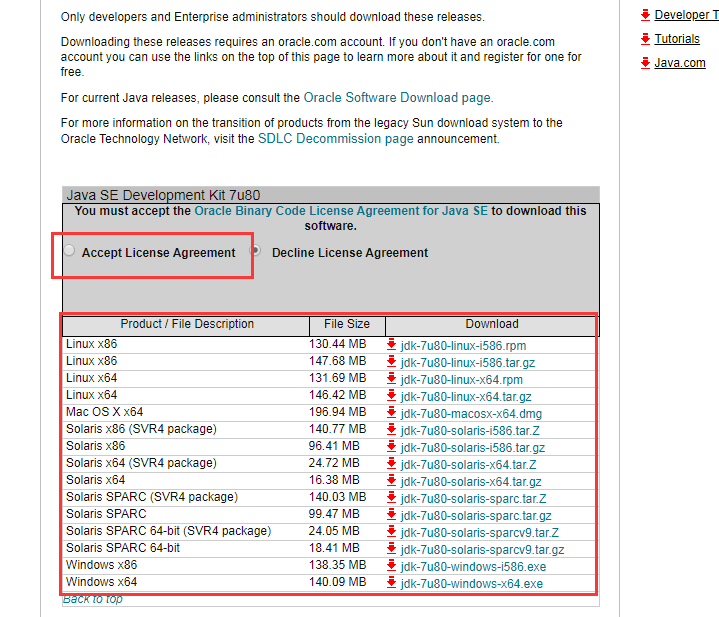Screen dimensions: 719x617
Task: Click the 16.38 MB file size cell
Action: coord(334,480)
